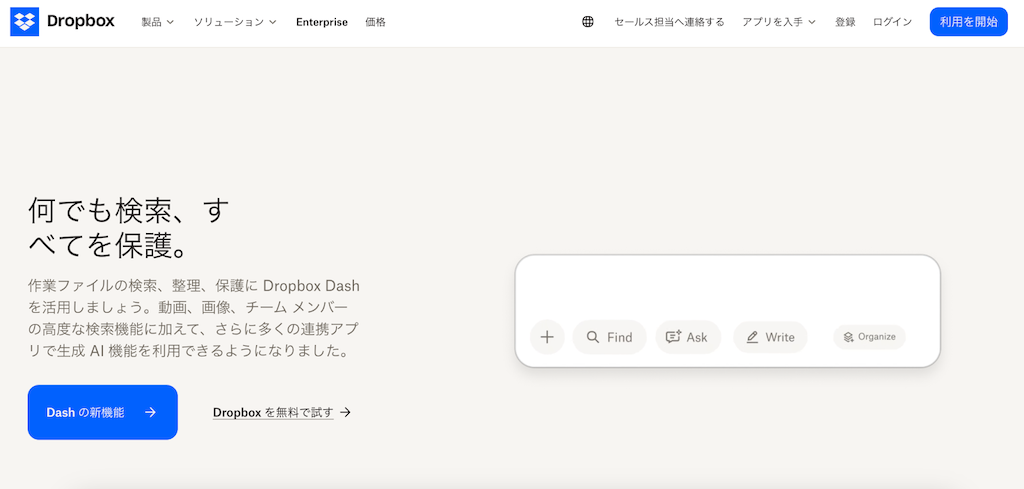Click Dropbox を無料で試す link
This screenshot has height=489, width=1024.
[x=281, y=412]
